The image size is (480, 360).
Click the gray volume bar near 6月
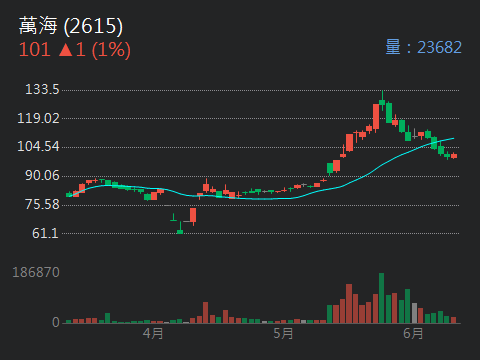414,313
